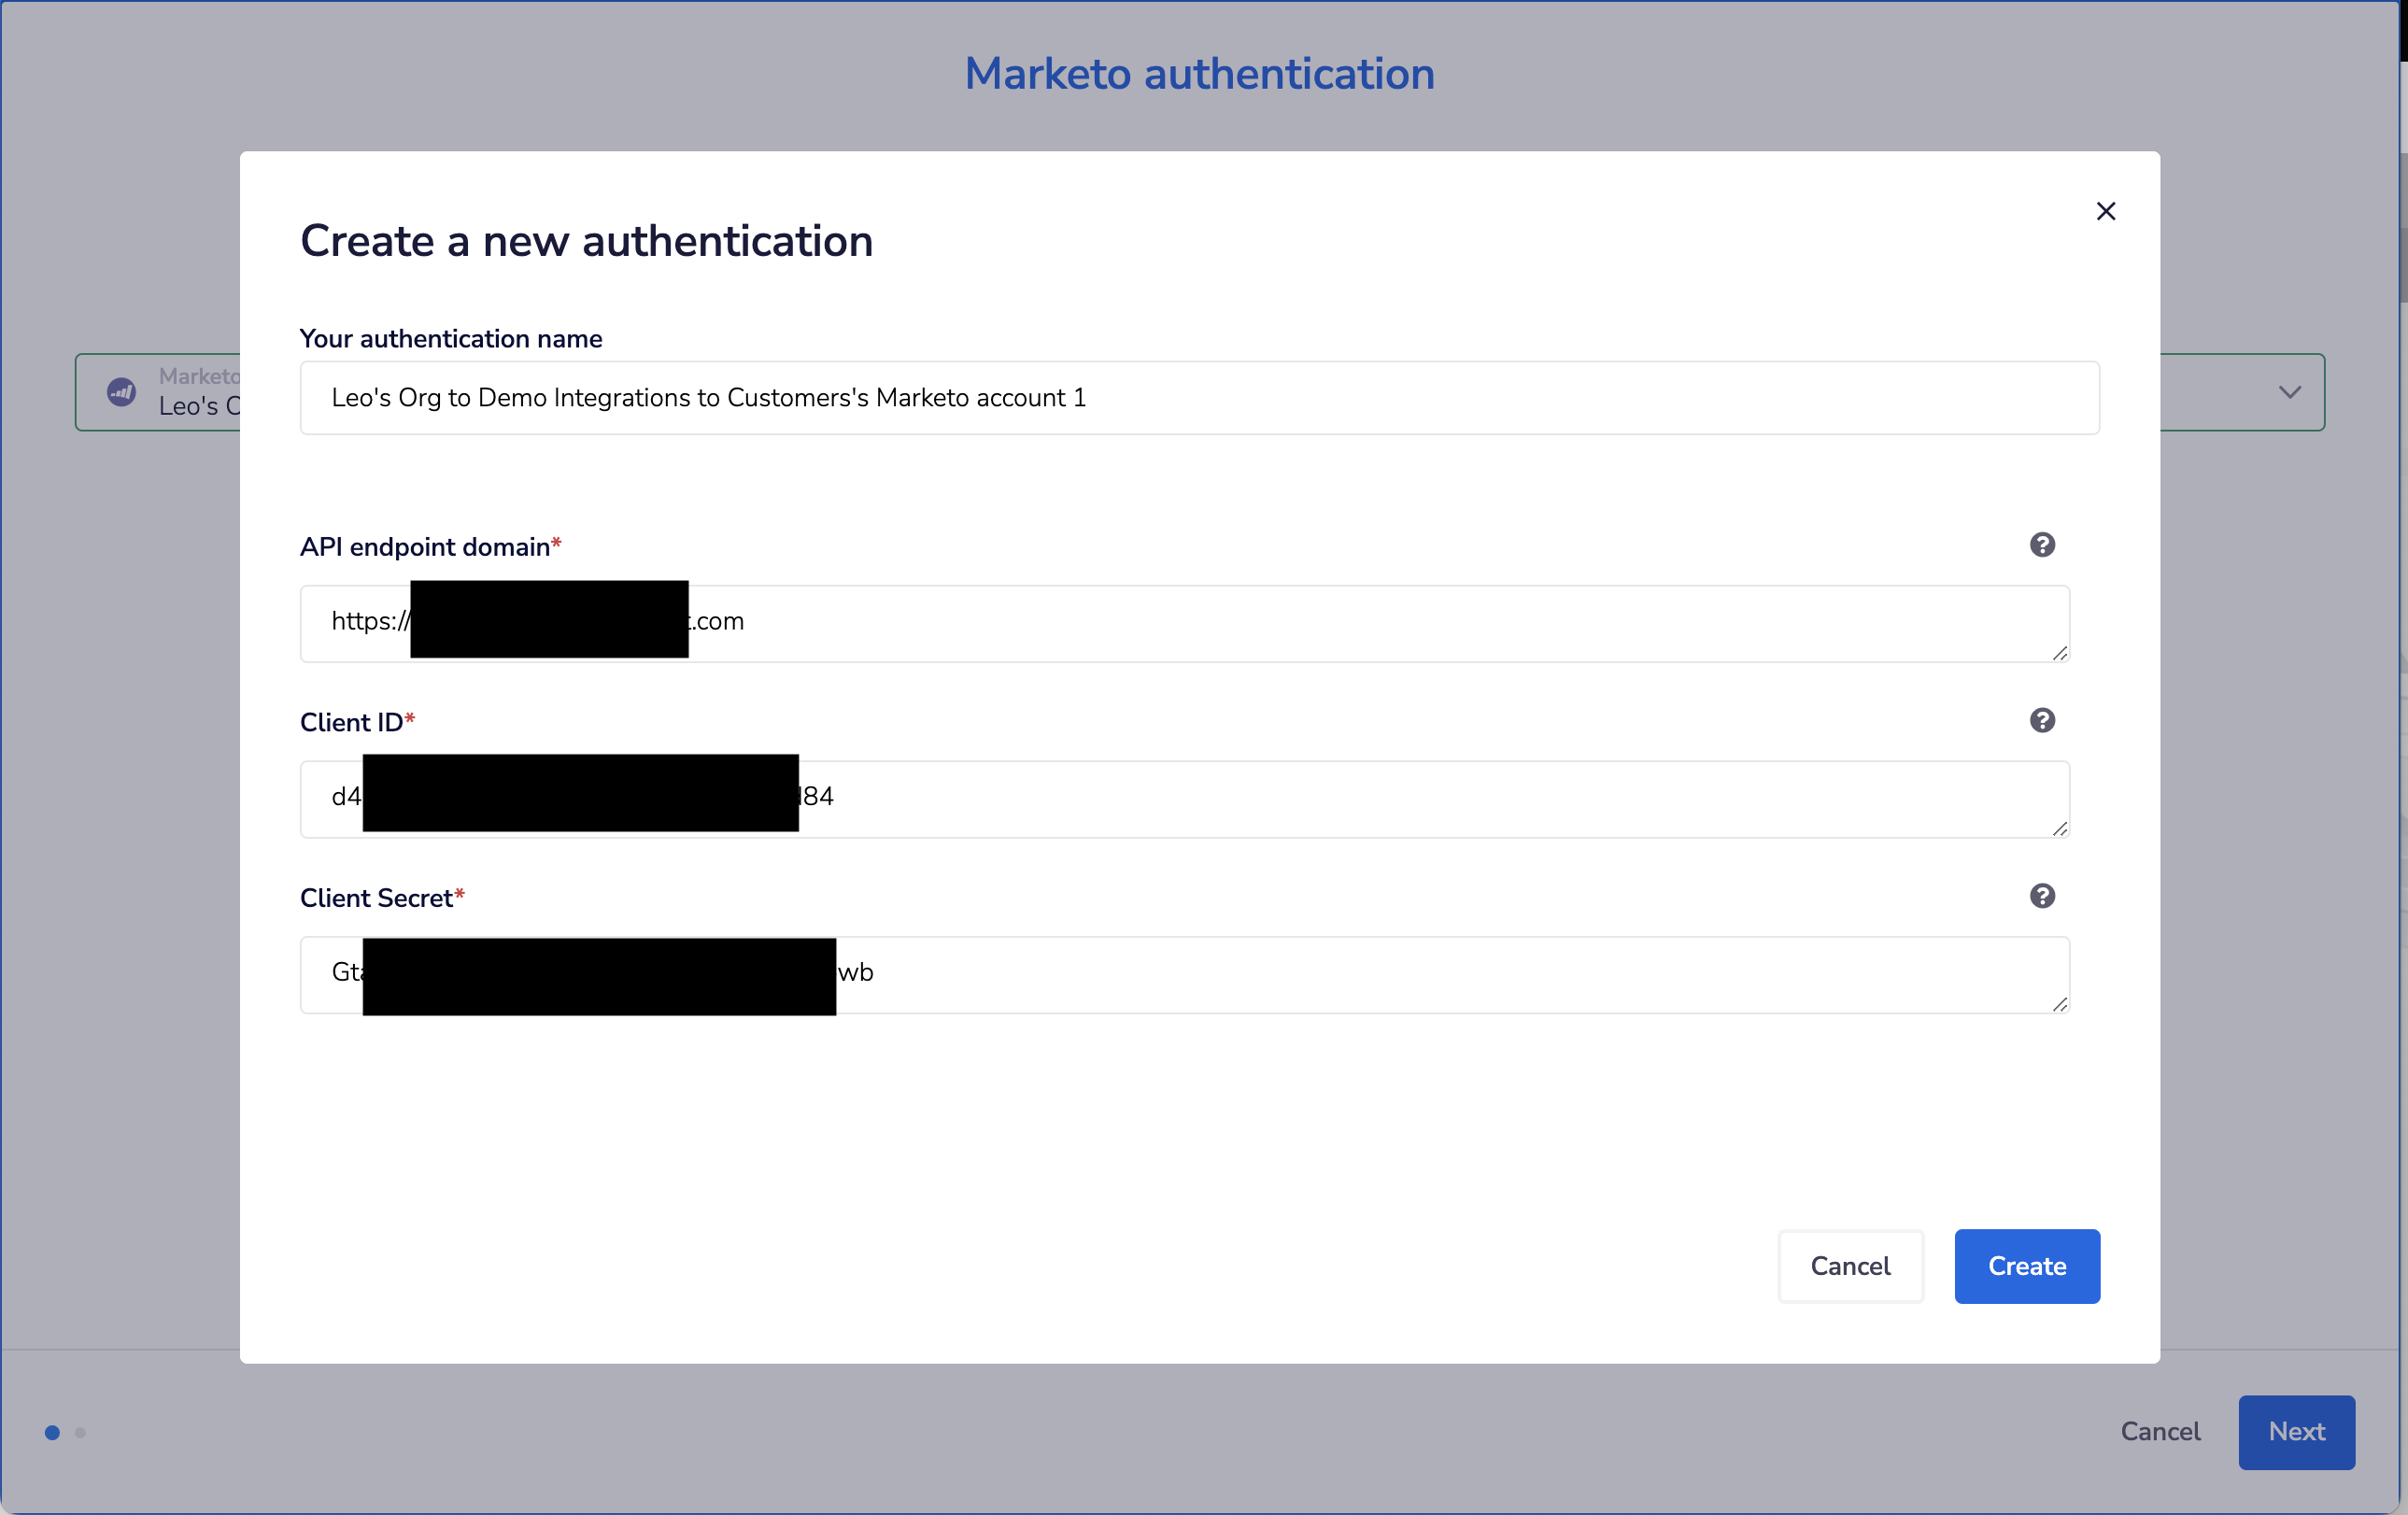Image resolution: width=2408 pixels, height=1515 pixels.
Task: Click the API endpoint domain field
Action: pos(1184,624)
